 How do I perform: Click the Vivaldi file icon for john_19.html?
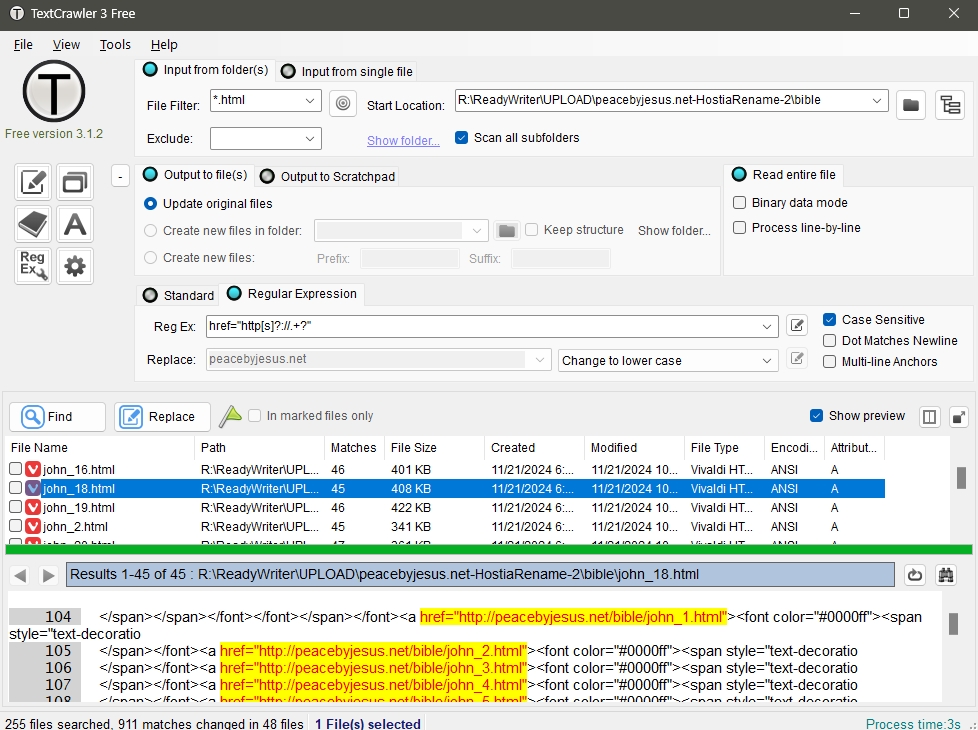click(x=33, y=507)
